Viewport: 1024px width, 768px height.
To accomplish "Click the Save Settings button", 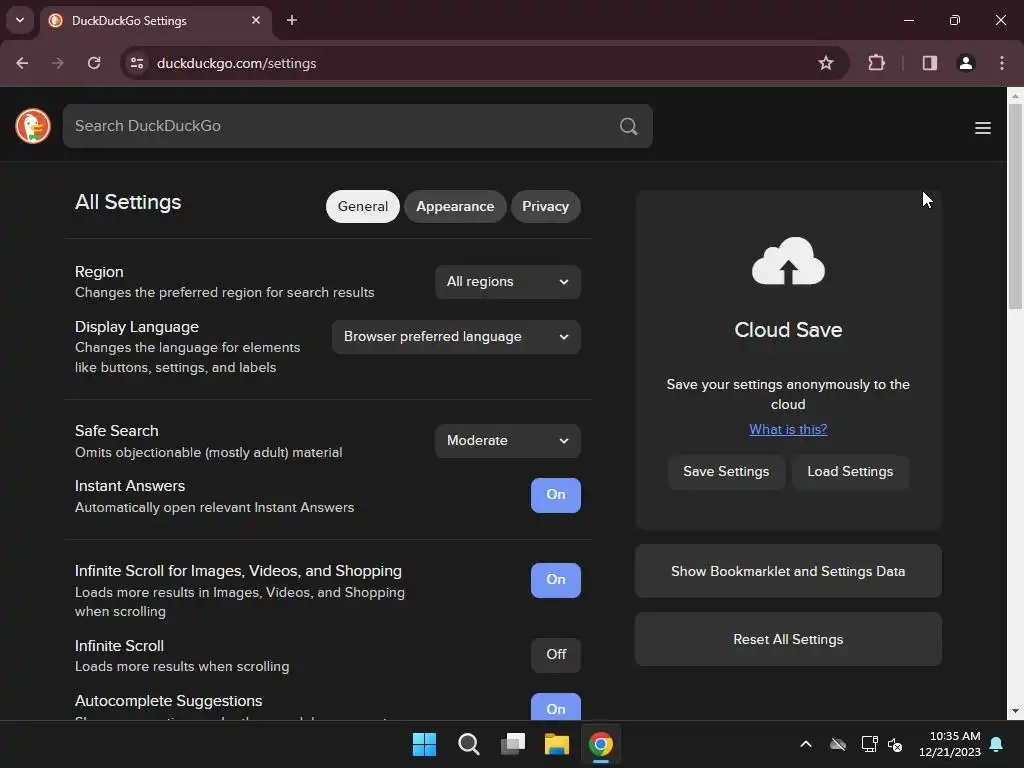I will 726,472.
